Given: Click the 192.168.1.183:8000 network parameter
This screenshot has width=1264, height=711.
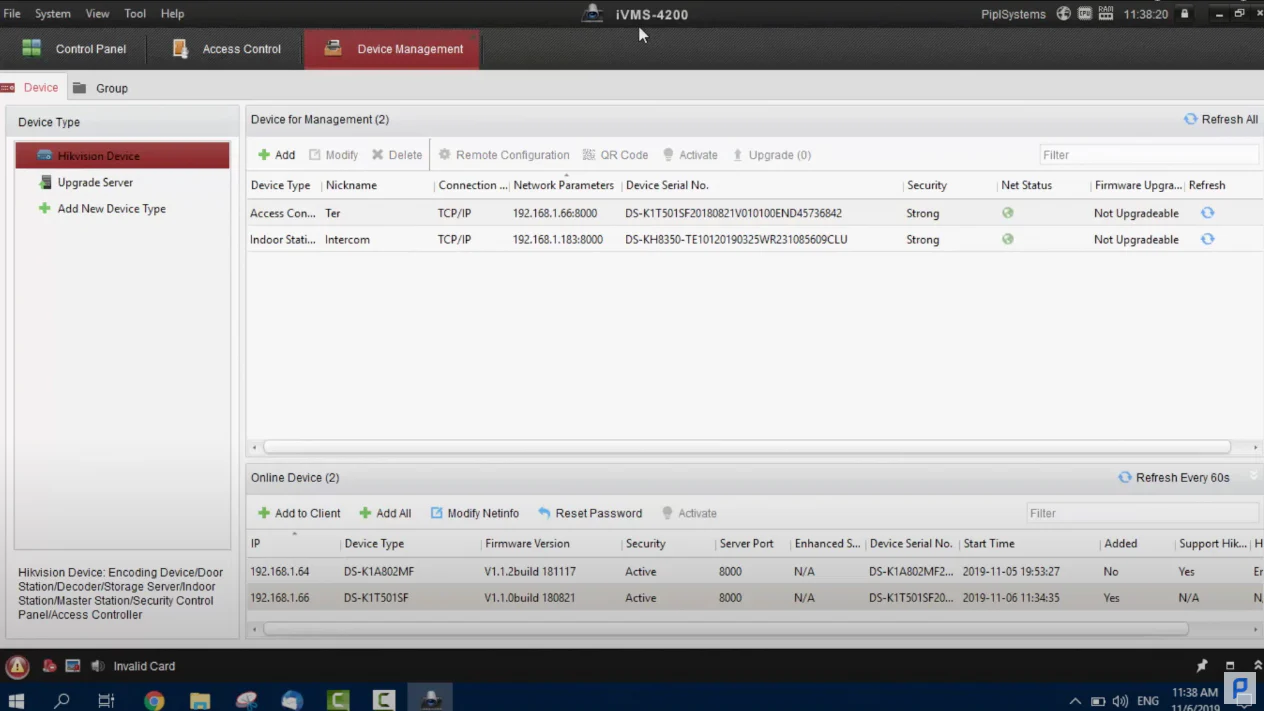Looking at the screenshot, I should [558, 240].
